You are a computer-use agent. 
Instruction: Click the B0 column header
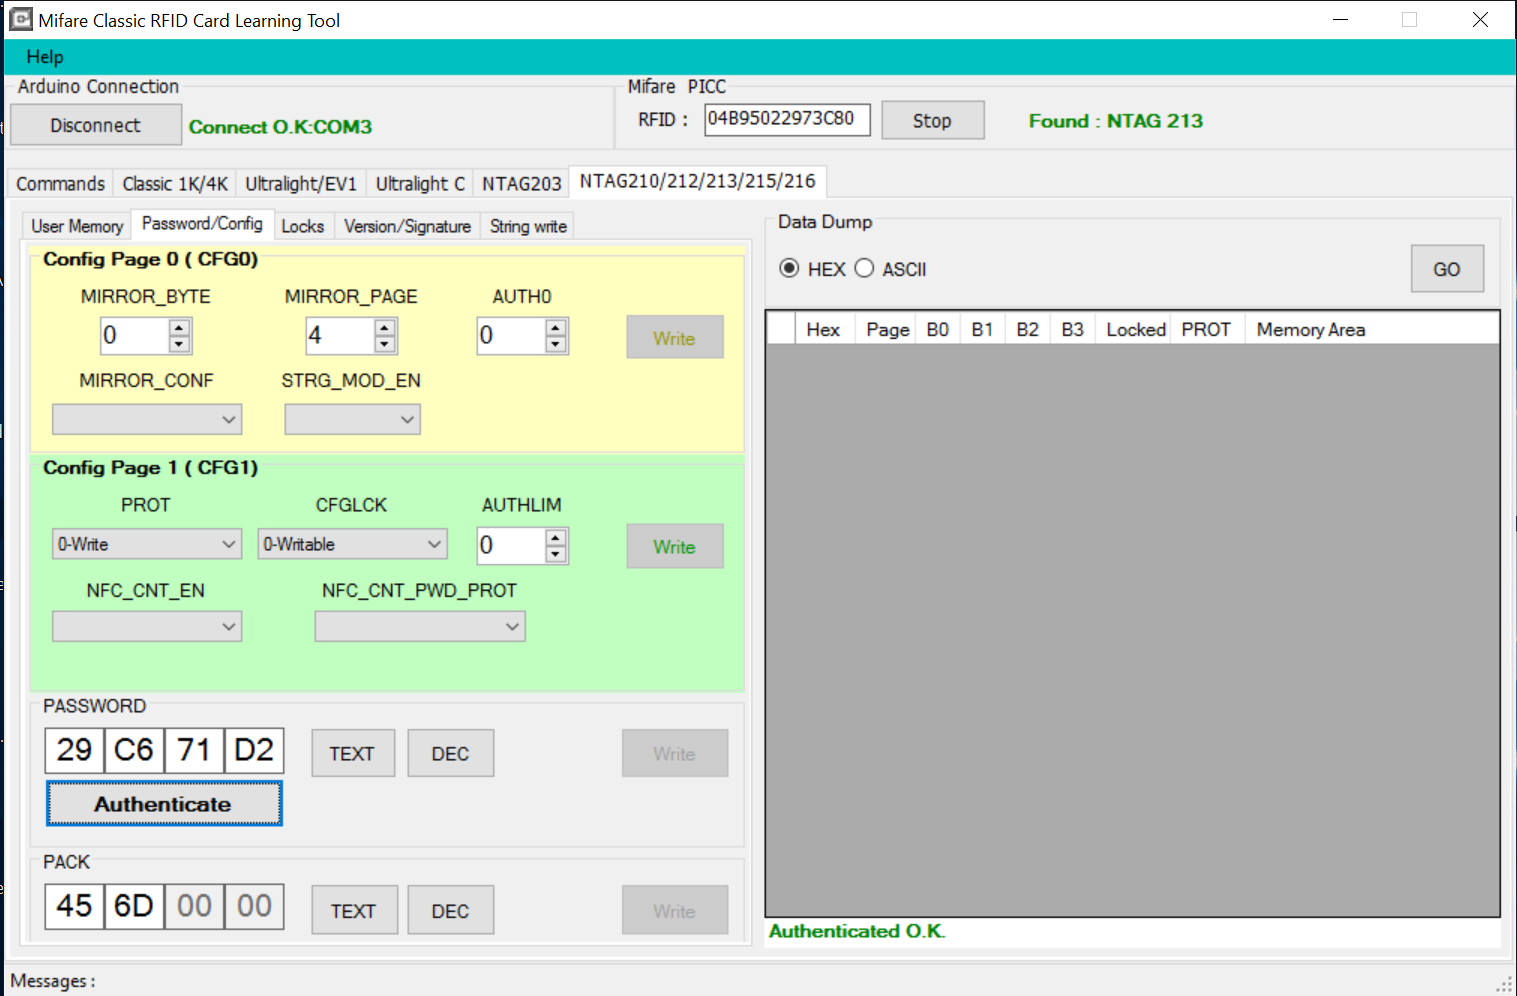point(938,329)
